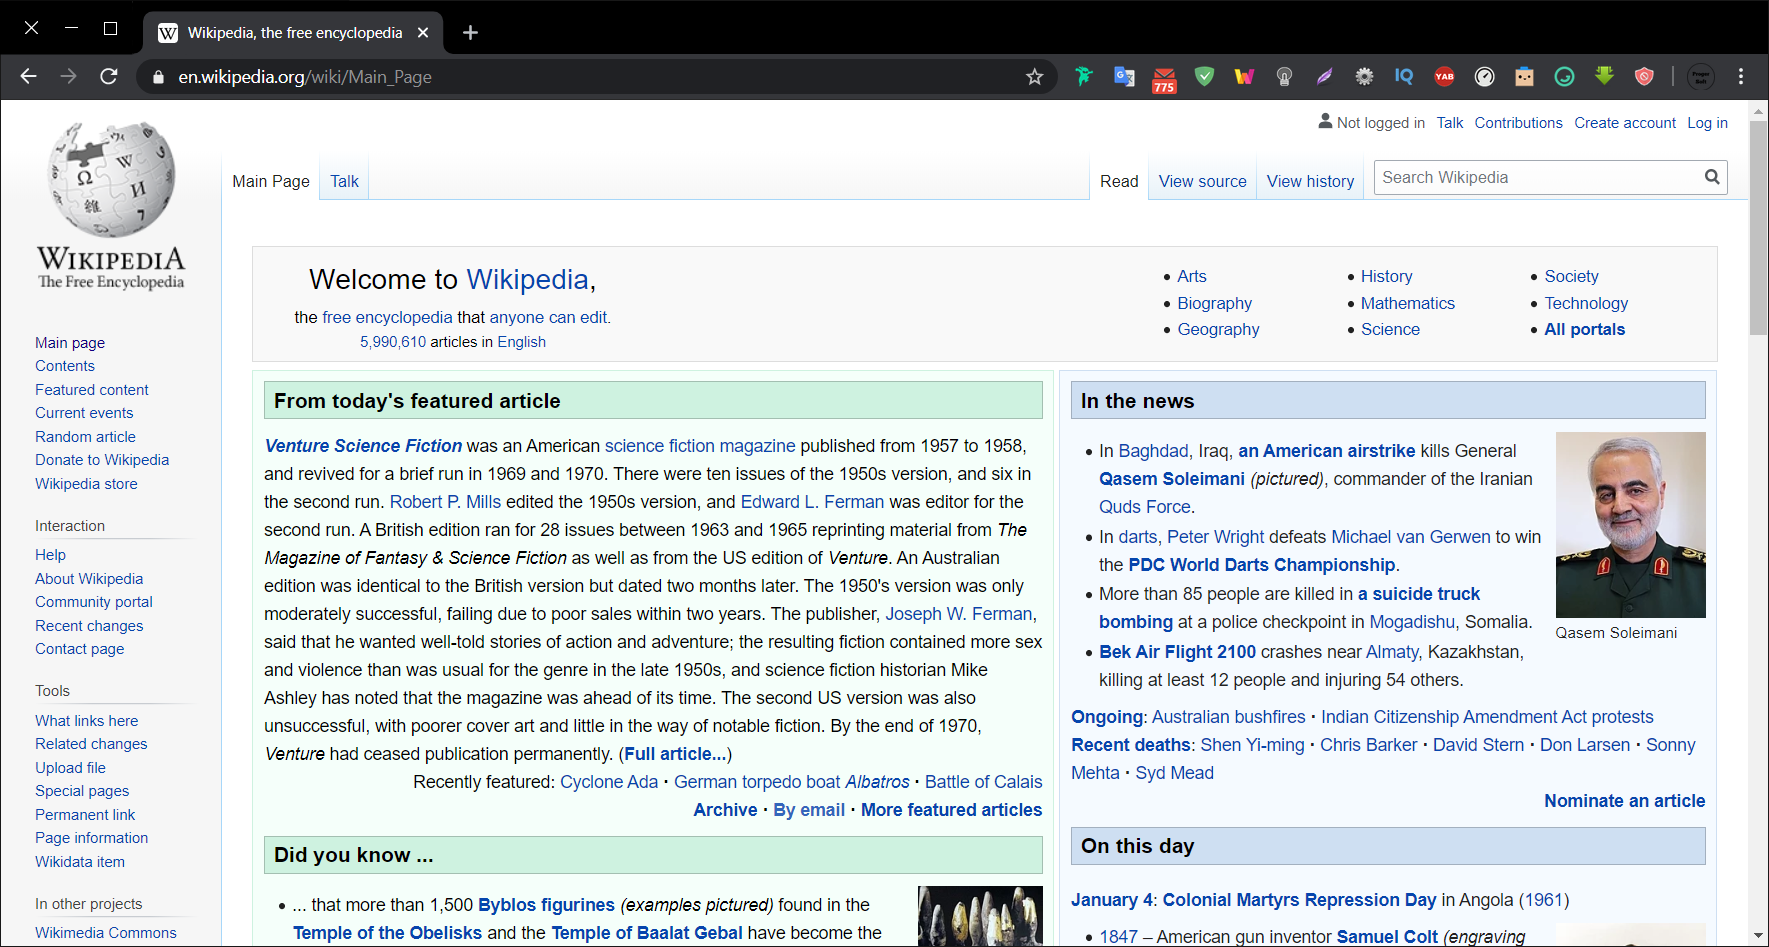This screenshot has height=947, width=1769.
Task: Click the Qasem Soleimani photo thumbnail
Action: pos(1630,525)
